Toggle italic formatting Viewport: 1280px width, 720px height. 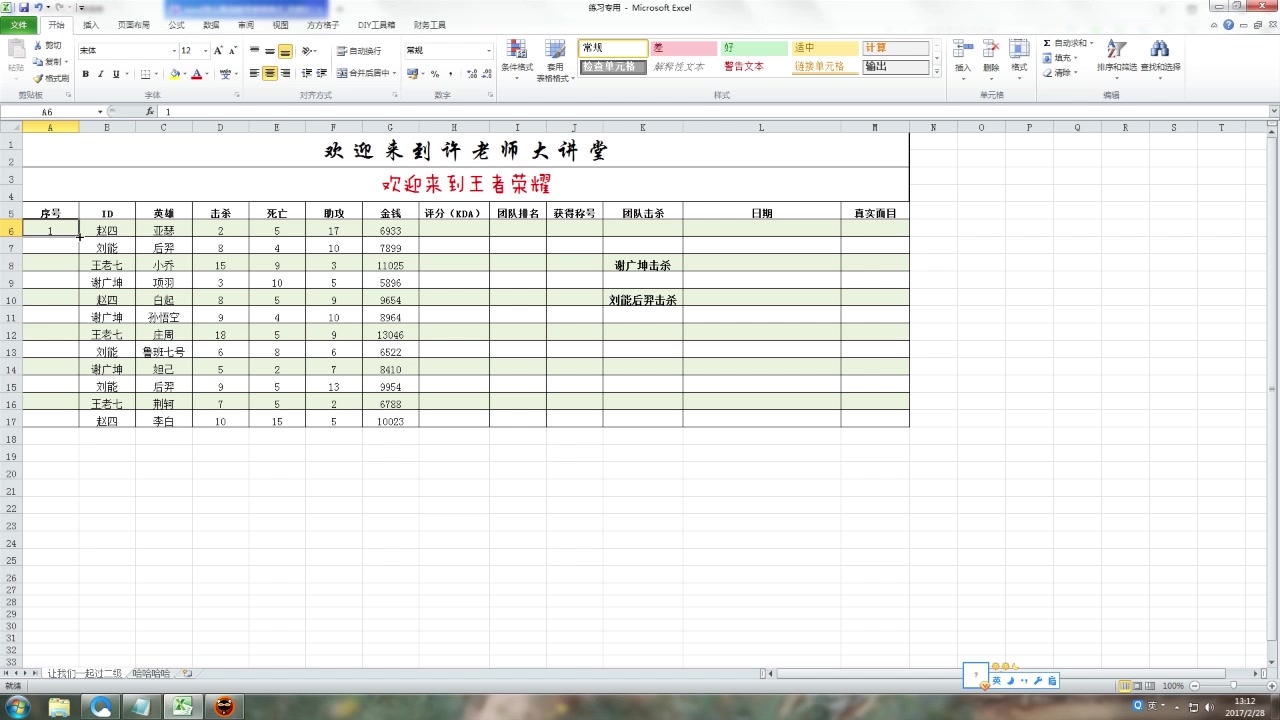pyautogui.click(x=100, y=74)
